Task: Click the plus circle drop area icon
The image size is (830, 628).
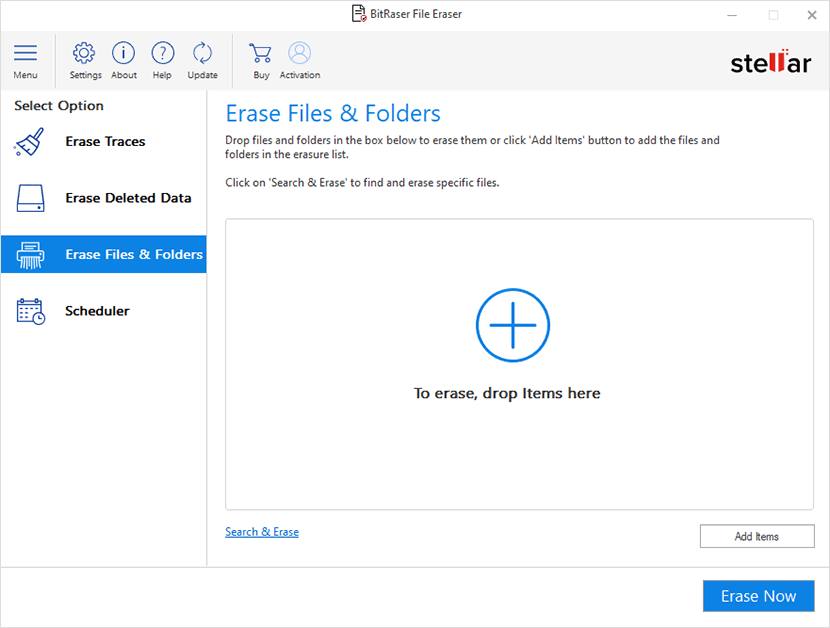Action: click(512, 325)
